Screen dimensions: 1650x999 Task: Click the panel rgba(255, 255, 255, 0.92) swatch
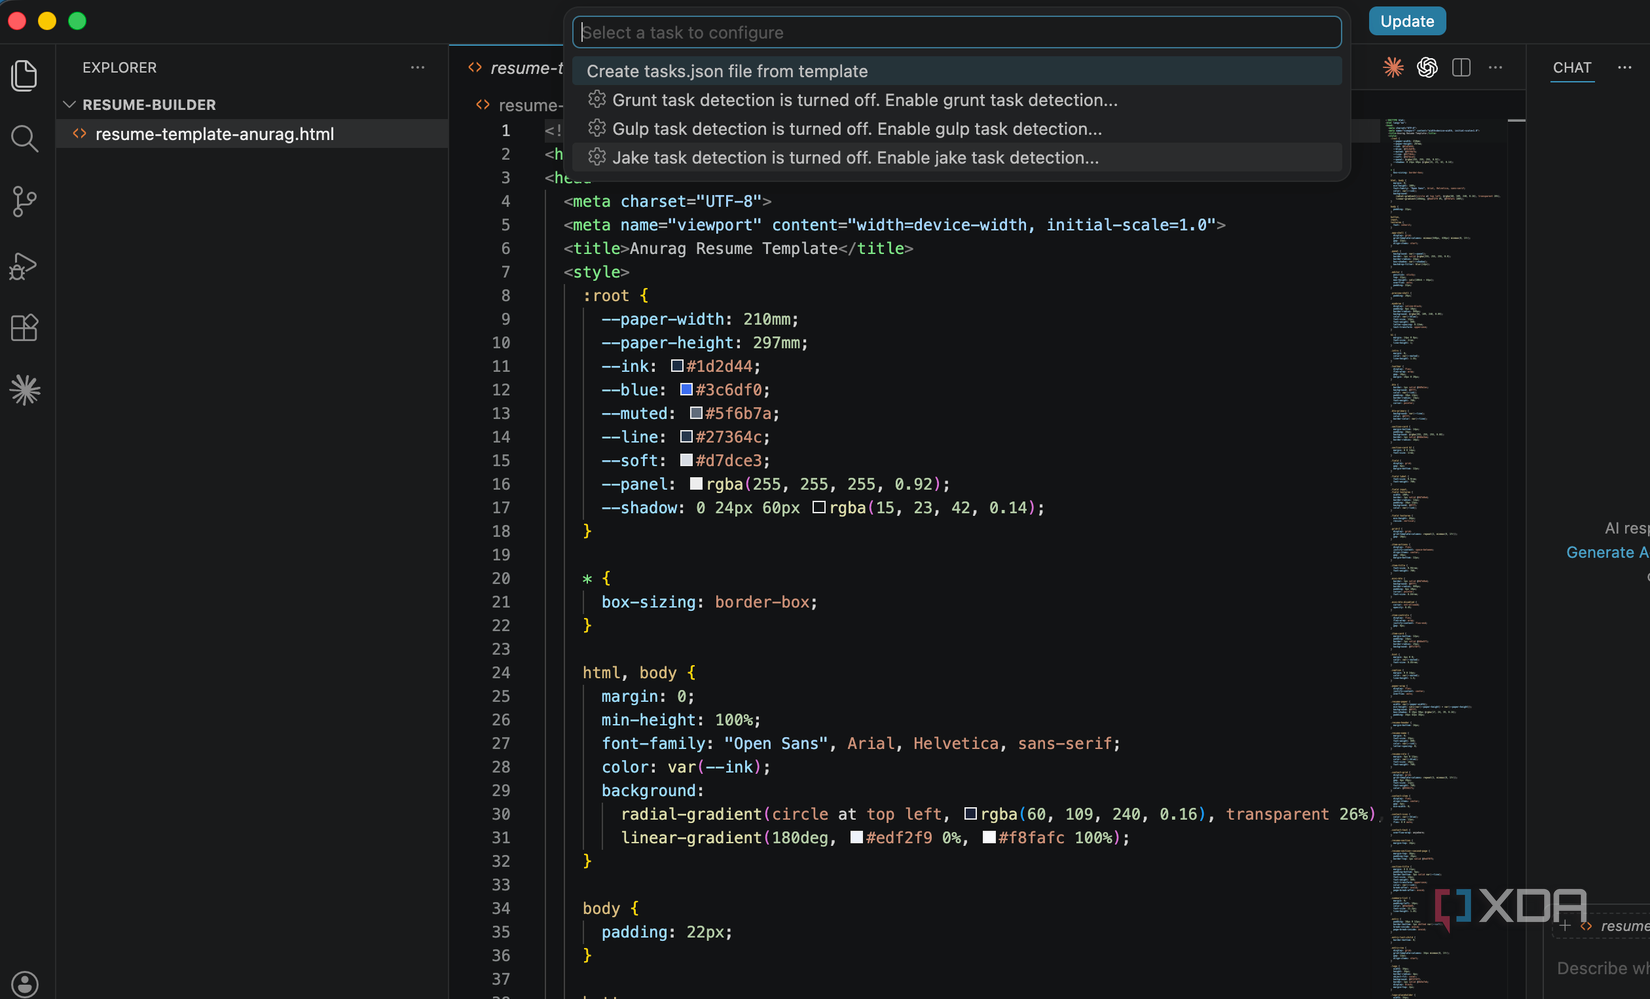pyautogui.click(x=696, y=483)
